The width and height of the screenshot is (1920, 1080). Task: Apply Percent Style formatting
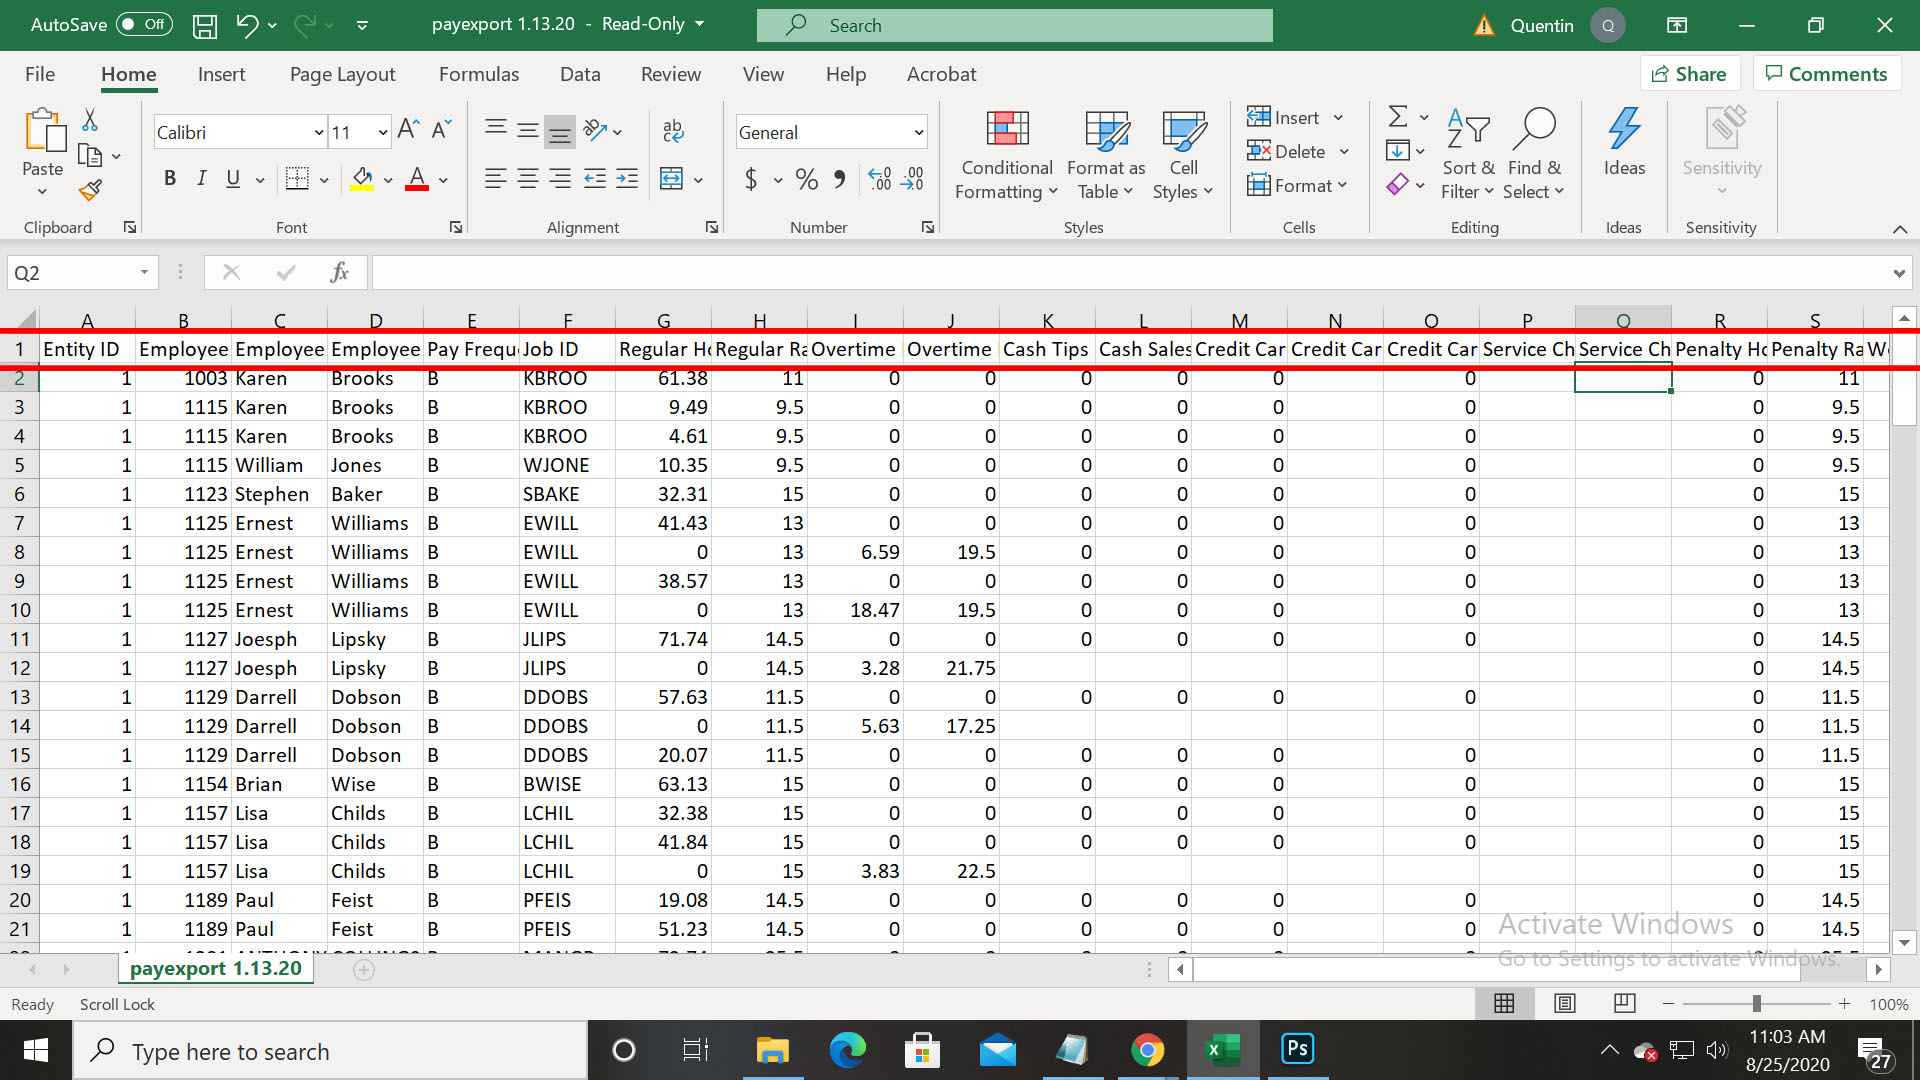click(807, 180)
